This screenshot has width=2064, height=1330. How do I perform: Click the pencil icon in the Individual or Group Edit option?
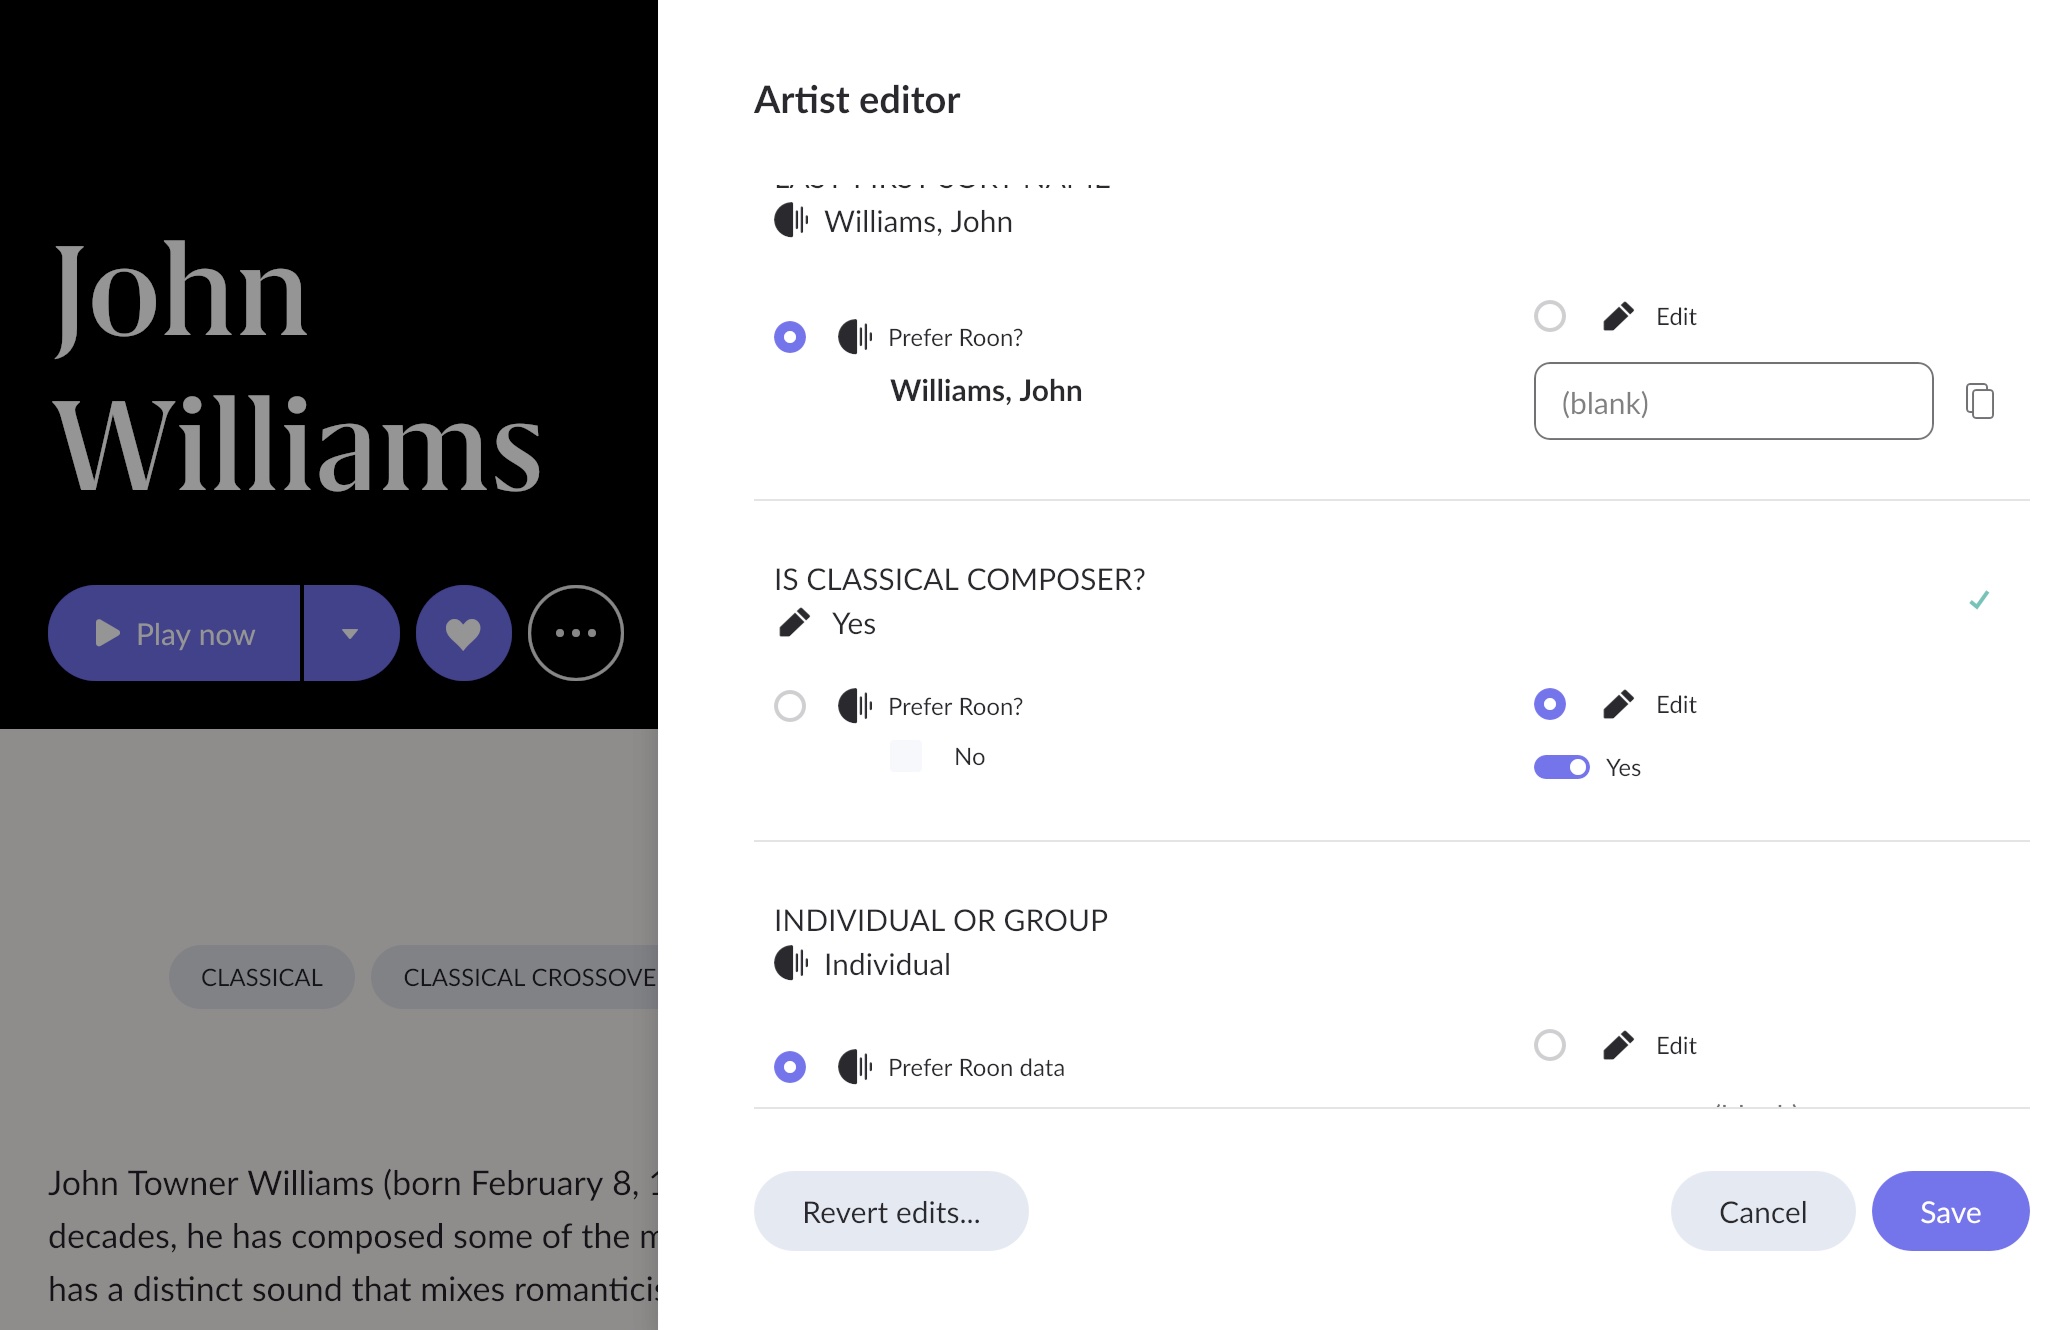click(x=1618, y=1045)
